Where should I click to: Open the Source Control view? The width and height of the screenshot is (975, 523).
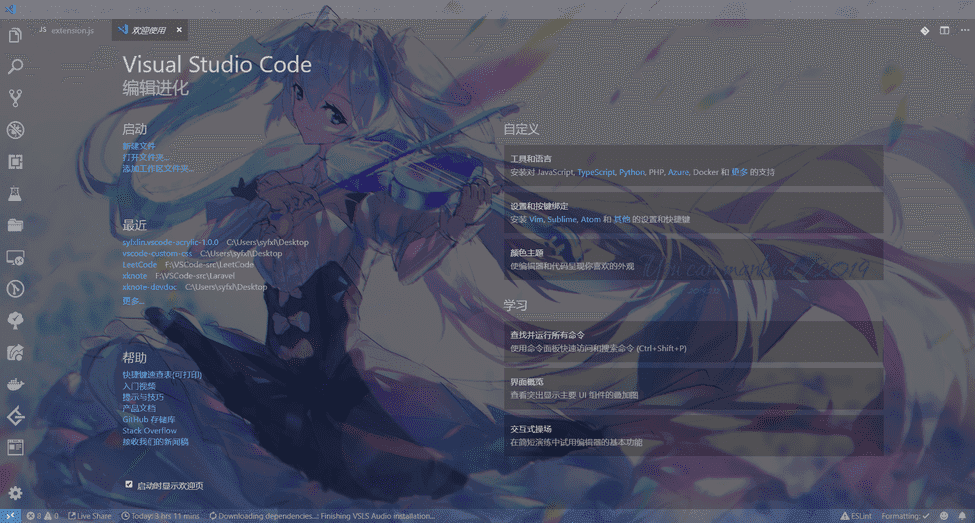[15, 98]
